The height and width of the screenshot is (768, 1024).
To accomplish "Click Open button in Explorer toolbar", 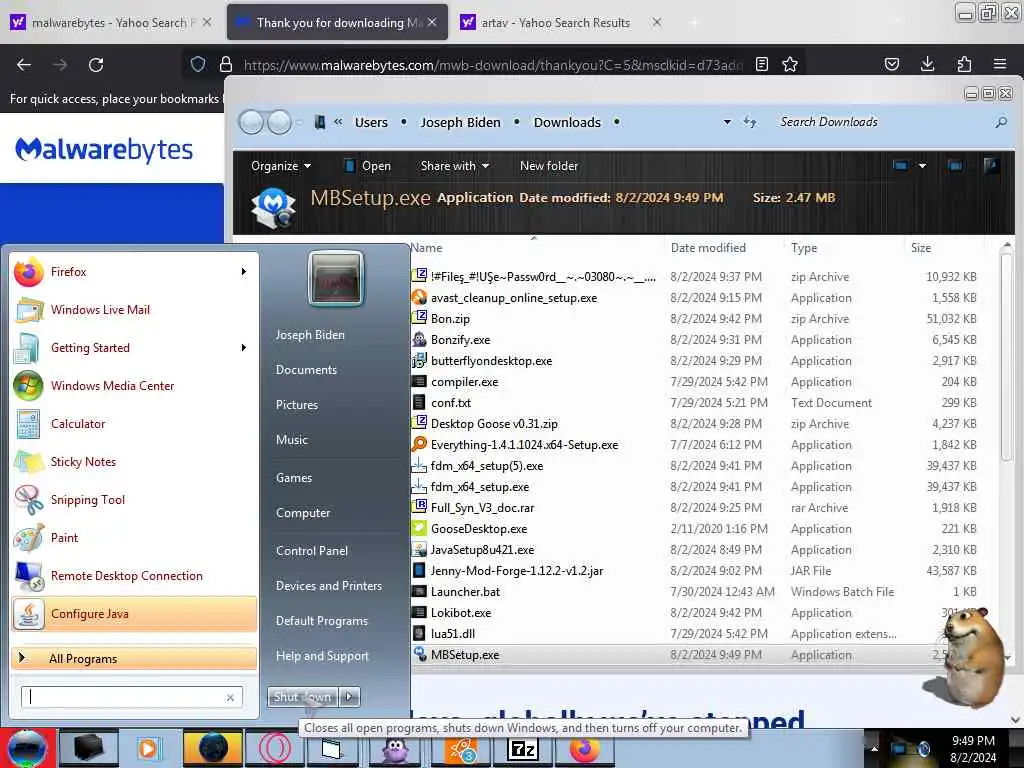I will pyautogui.click(x=368, y=166).
